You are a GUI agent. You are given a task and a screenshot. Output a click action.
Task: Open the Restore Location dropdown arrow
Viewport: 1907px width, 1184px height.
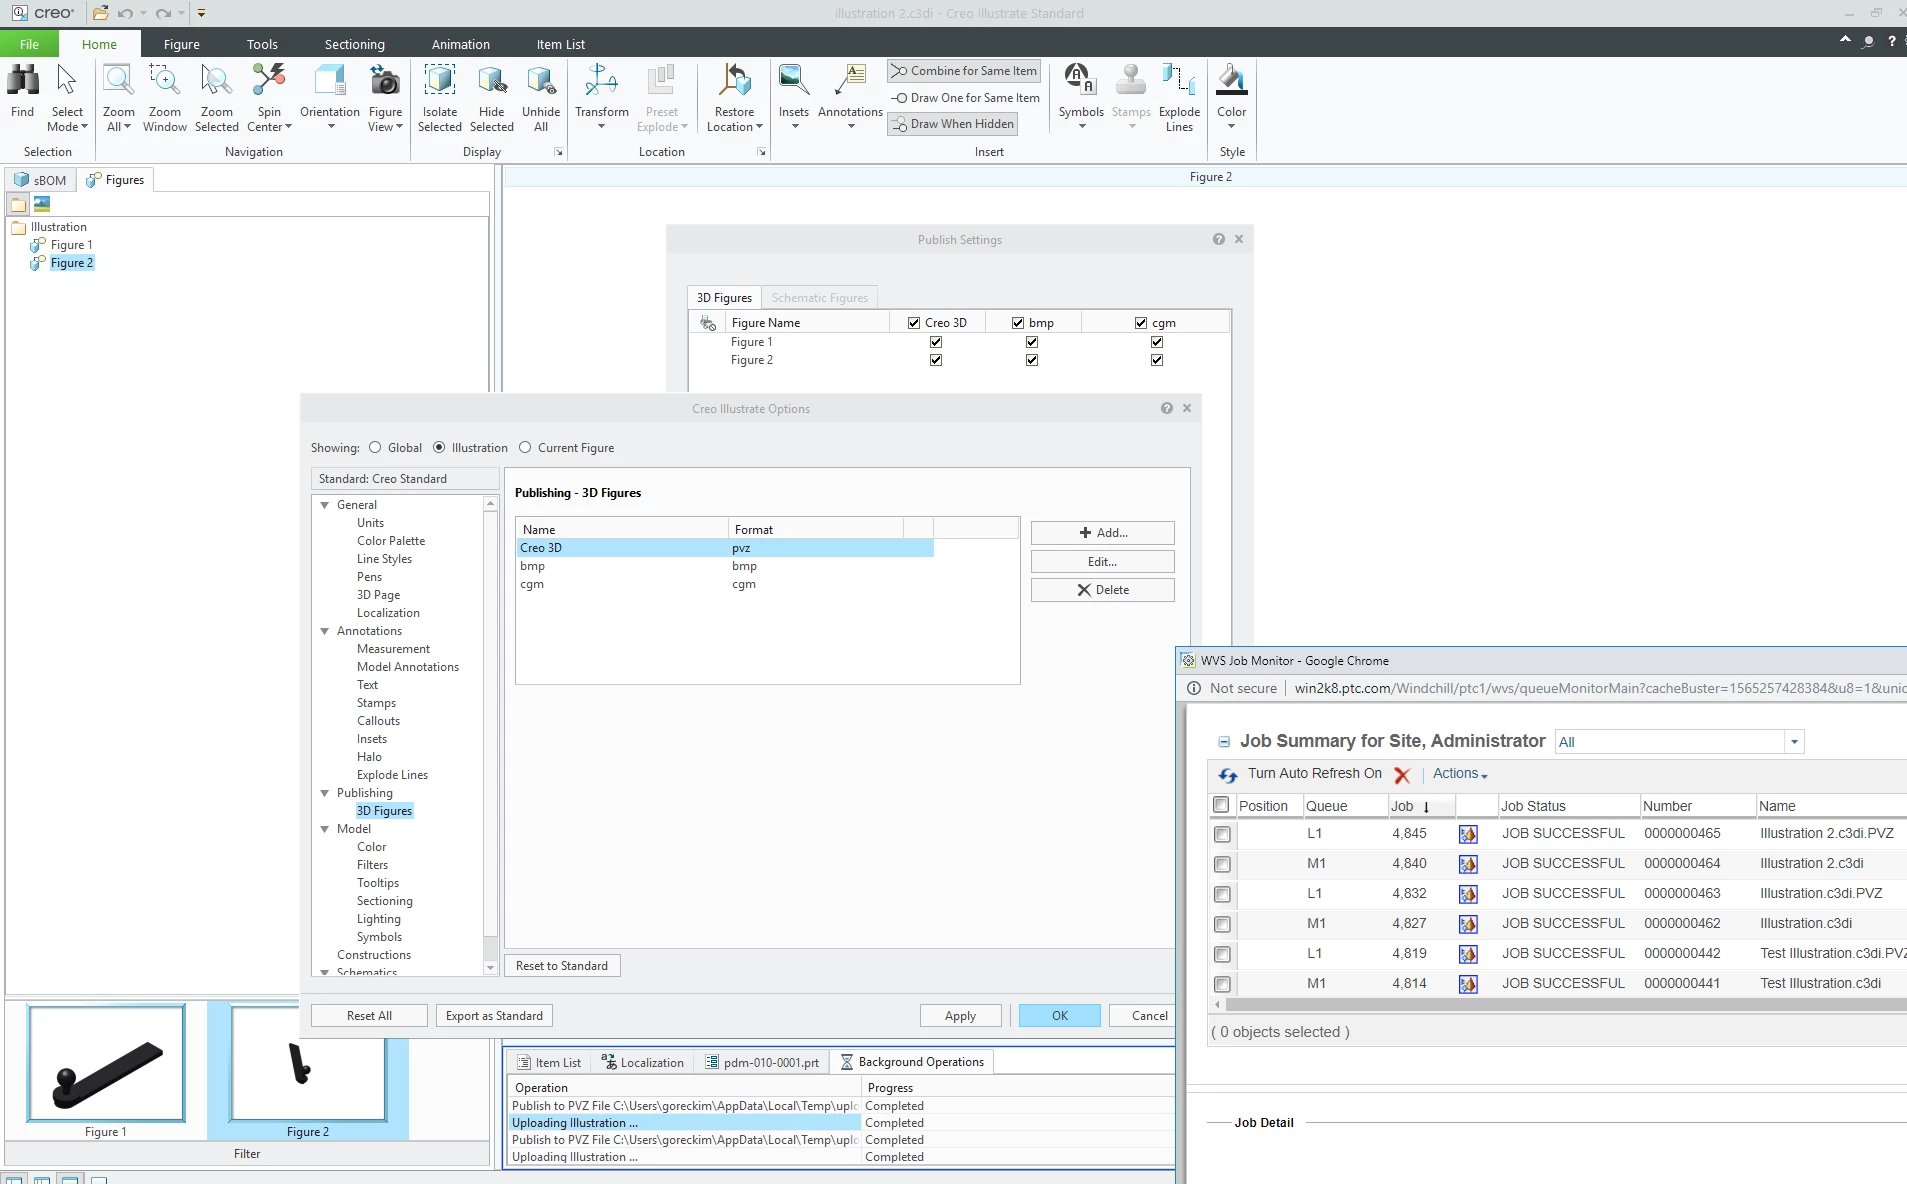tap(759, 127)
